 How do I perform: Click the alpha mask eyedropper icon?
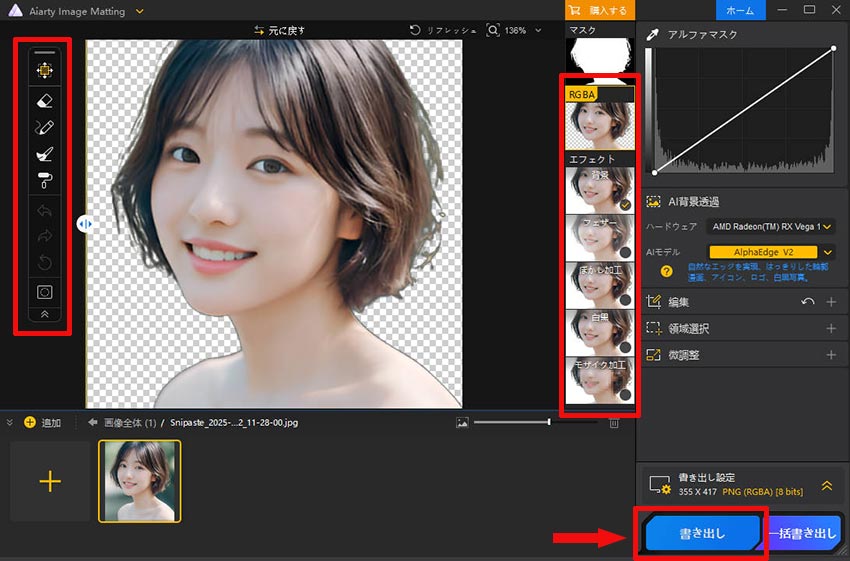tap(653, 34)
